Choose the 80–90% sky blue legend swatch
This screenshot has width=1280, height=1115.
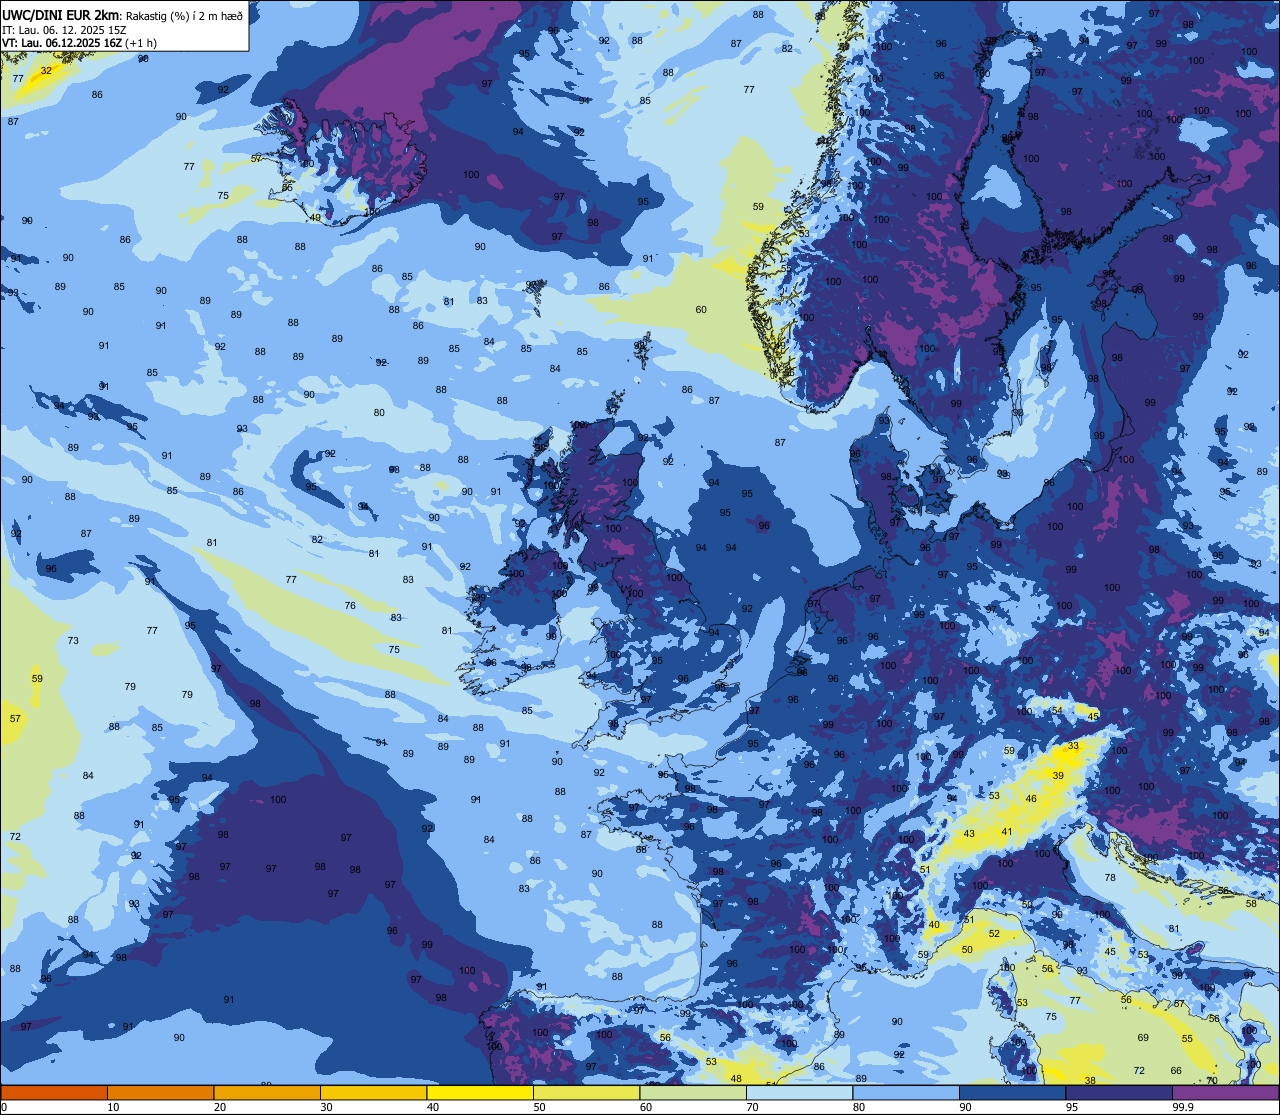906,1092
